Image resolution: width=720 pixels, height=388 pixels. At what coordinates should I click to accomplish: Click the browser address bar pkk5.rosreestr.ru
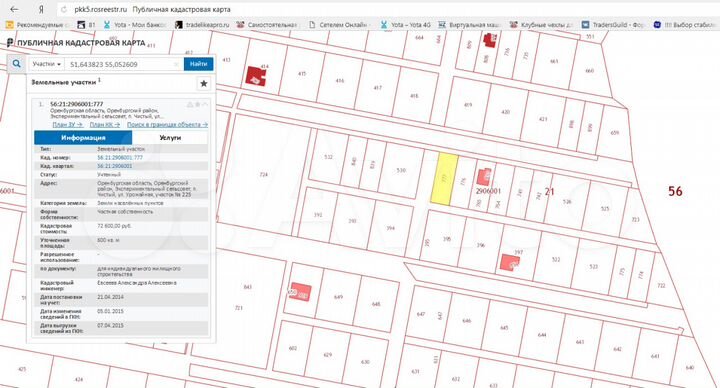[x=100, y=9]
